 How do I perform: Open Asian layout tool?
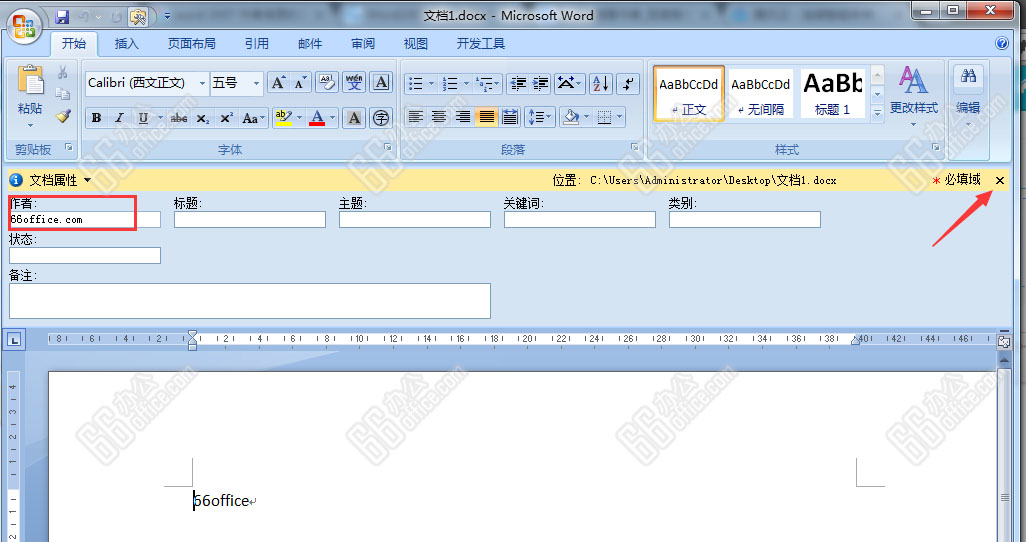(x=569, y=83)
